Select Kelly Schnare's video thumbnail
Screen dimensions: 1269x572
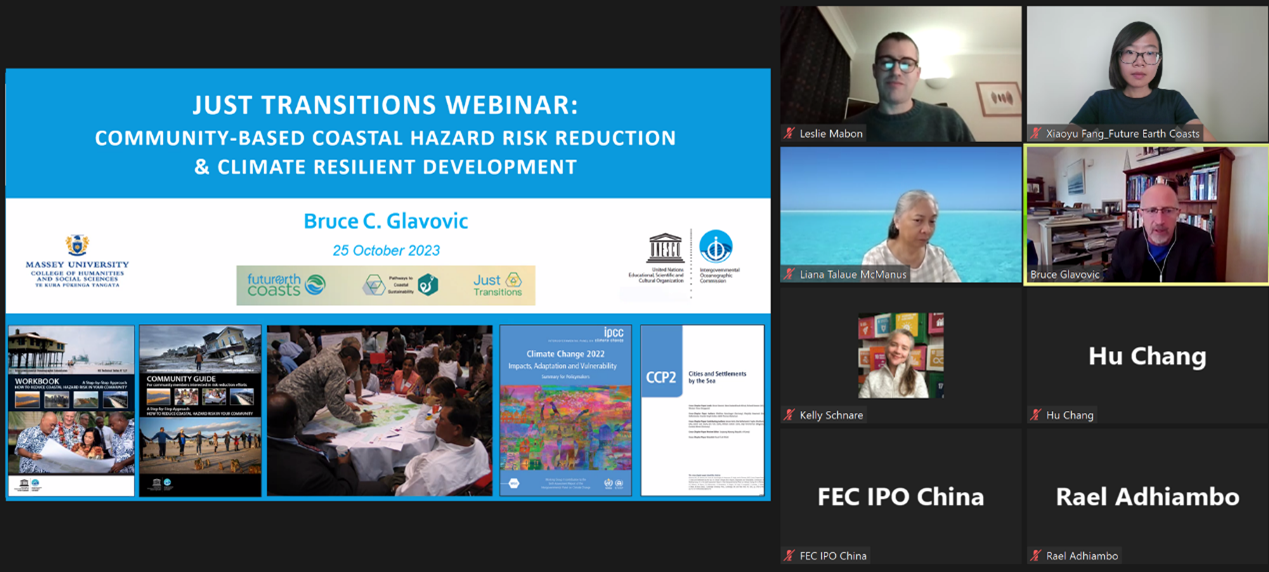tap(900, 355)
